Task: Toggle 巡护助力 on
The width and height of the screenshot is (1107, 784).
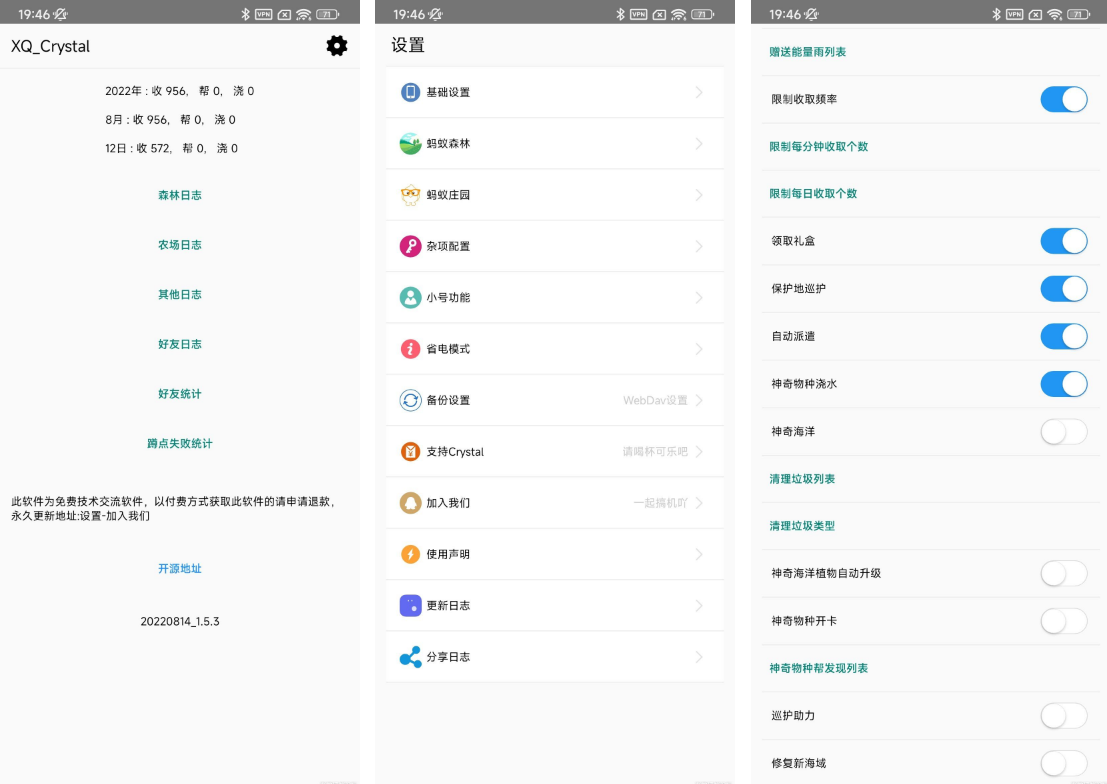Action: tap(1063, 715)
